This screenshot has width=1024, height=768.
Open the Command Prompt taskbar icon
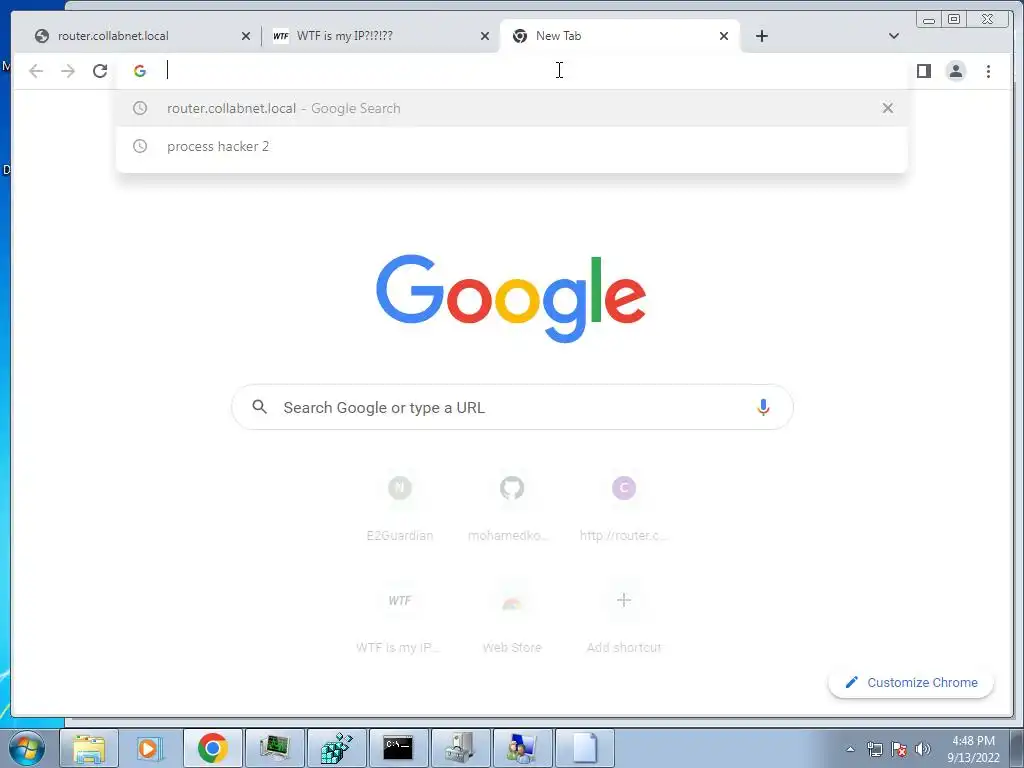click(x=398, y=748)
